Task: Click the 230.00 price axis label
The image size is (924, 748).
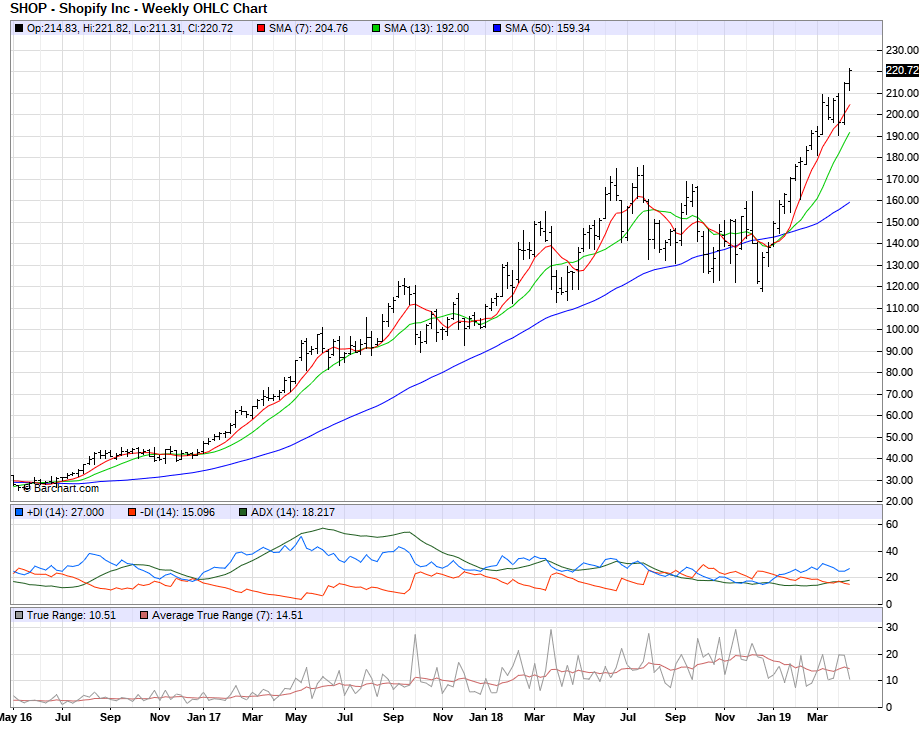Action: coord(902,51)
